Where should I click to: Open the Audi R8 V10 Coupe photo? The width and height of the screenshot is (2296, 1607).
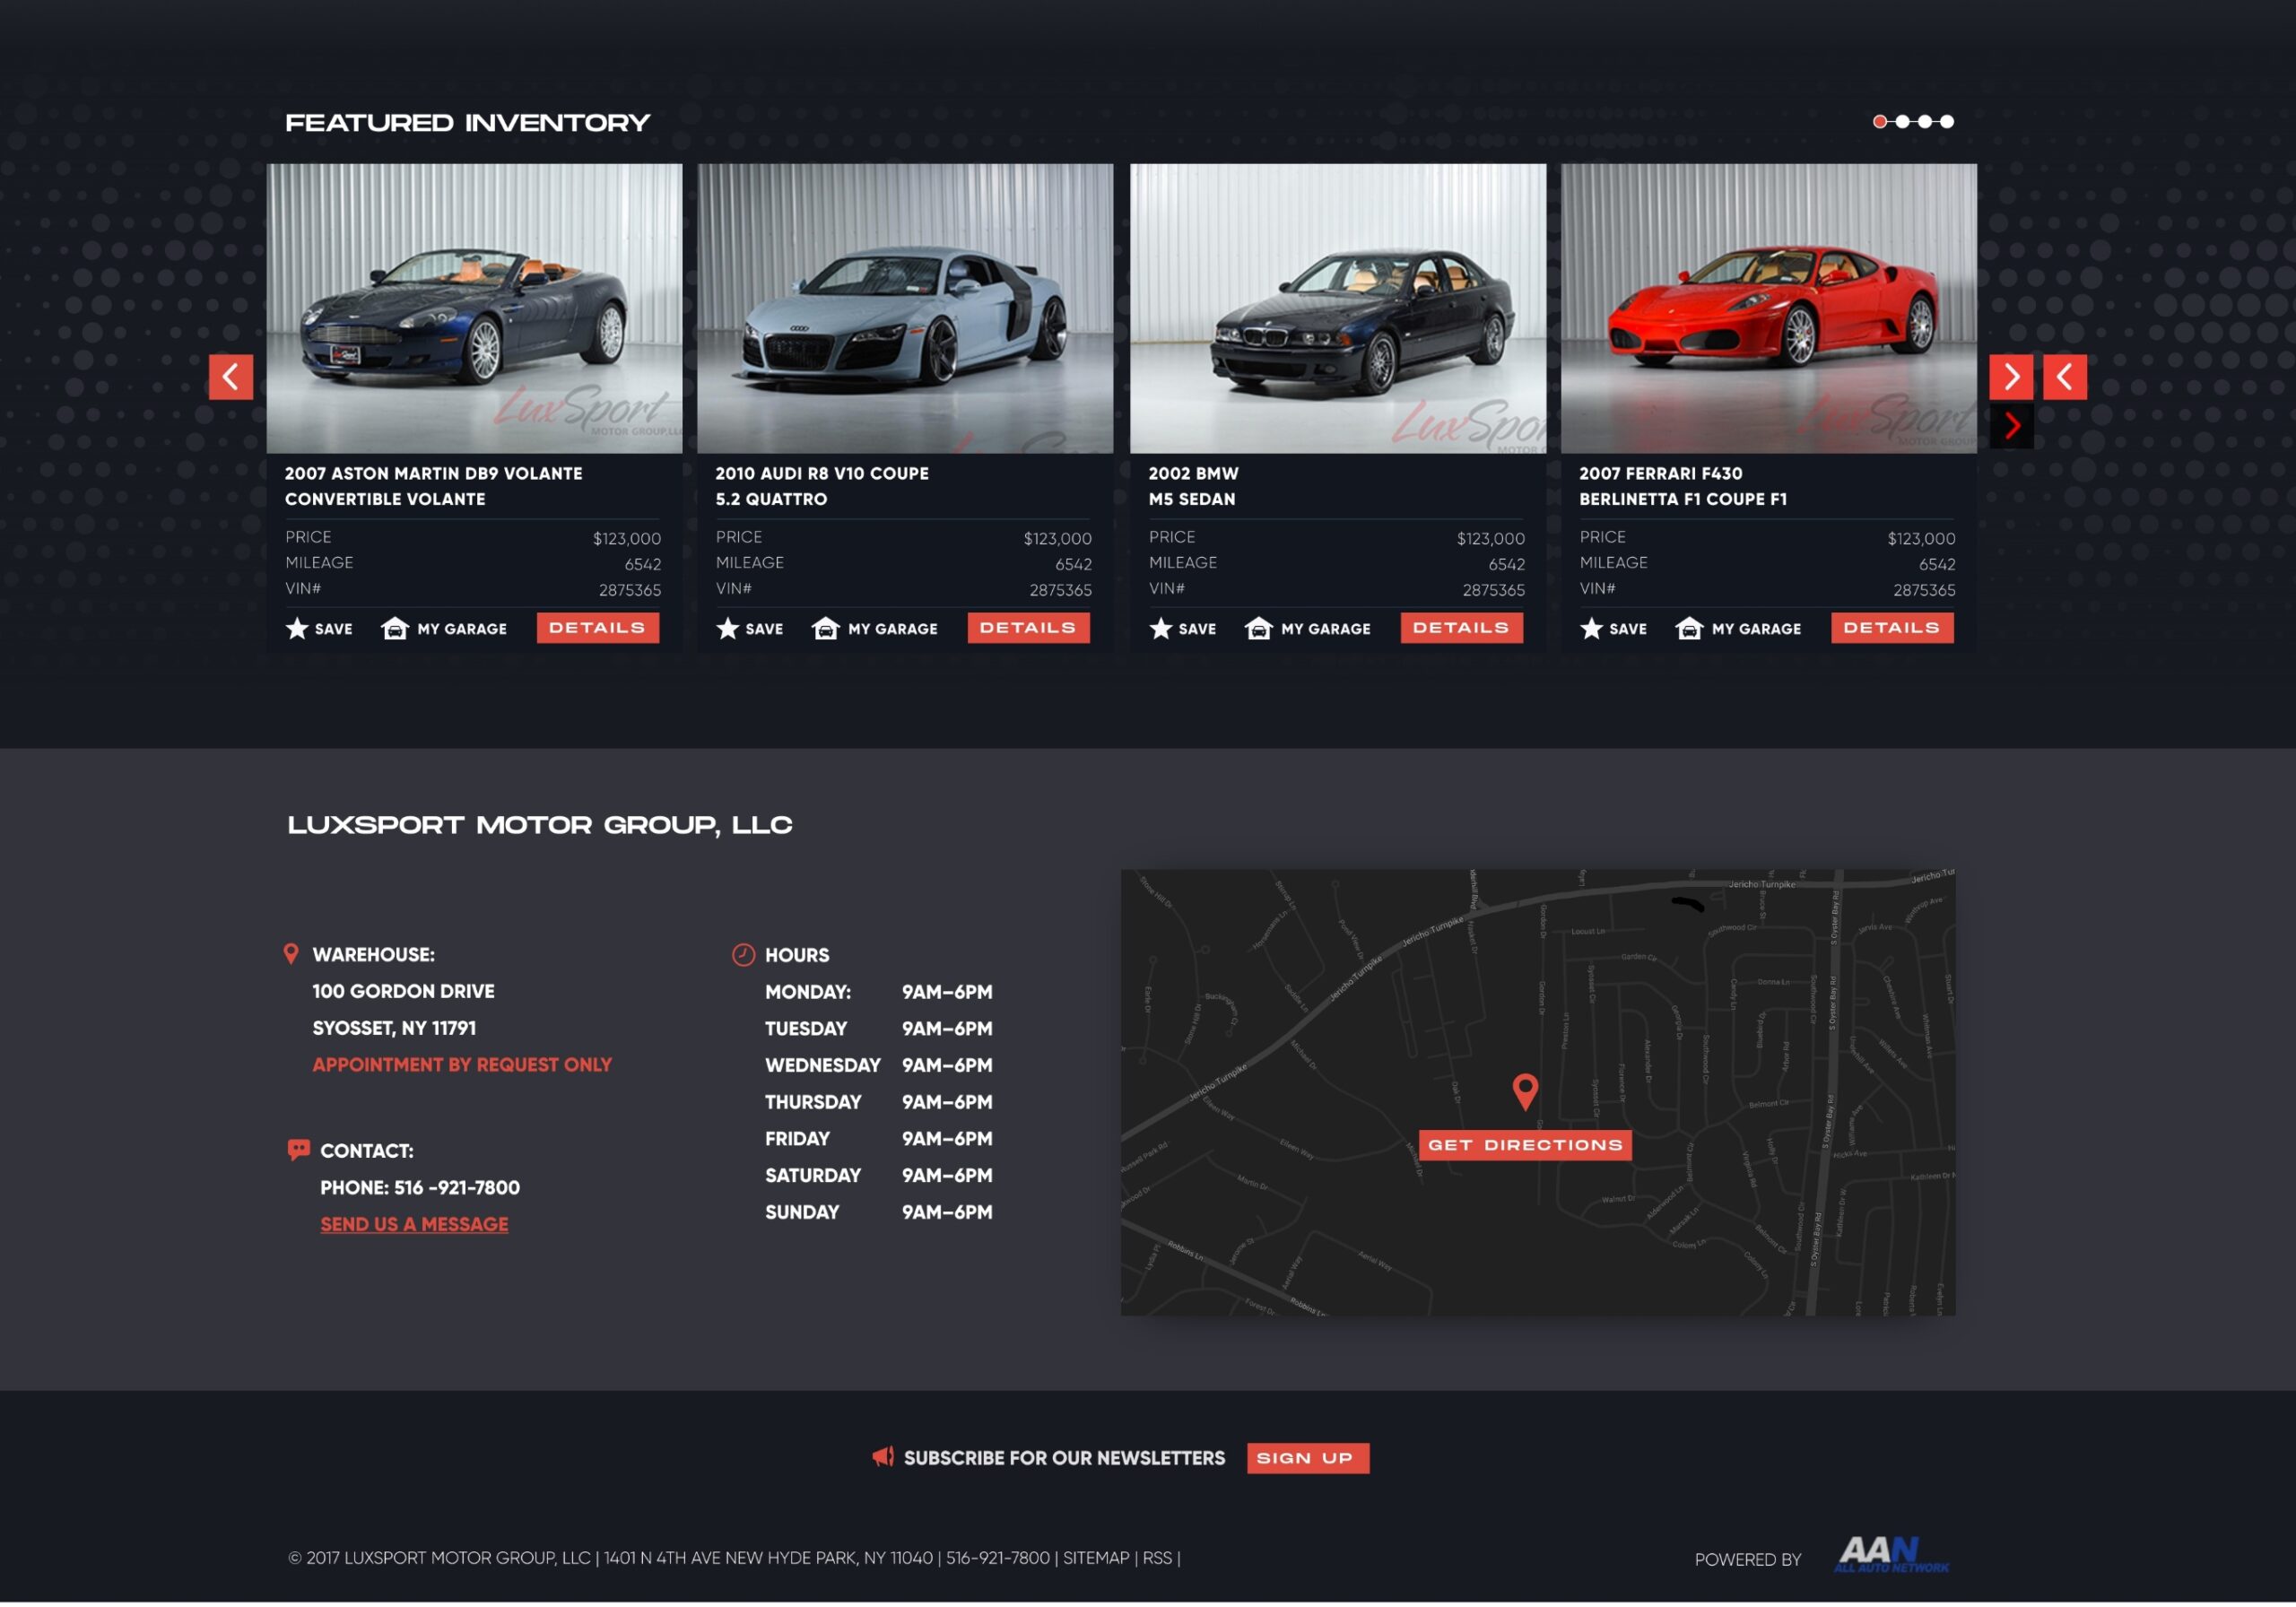(x=906, y=309)
